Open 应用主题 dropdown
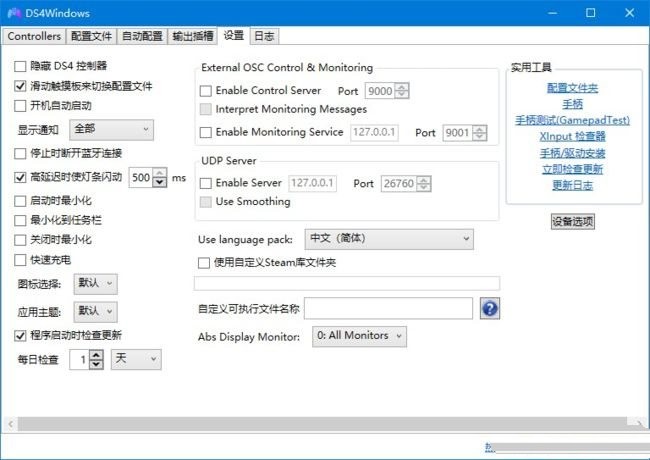The image size is (650, 460). tap(95, 312)
